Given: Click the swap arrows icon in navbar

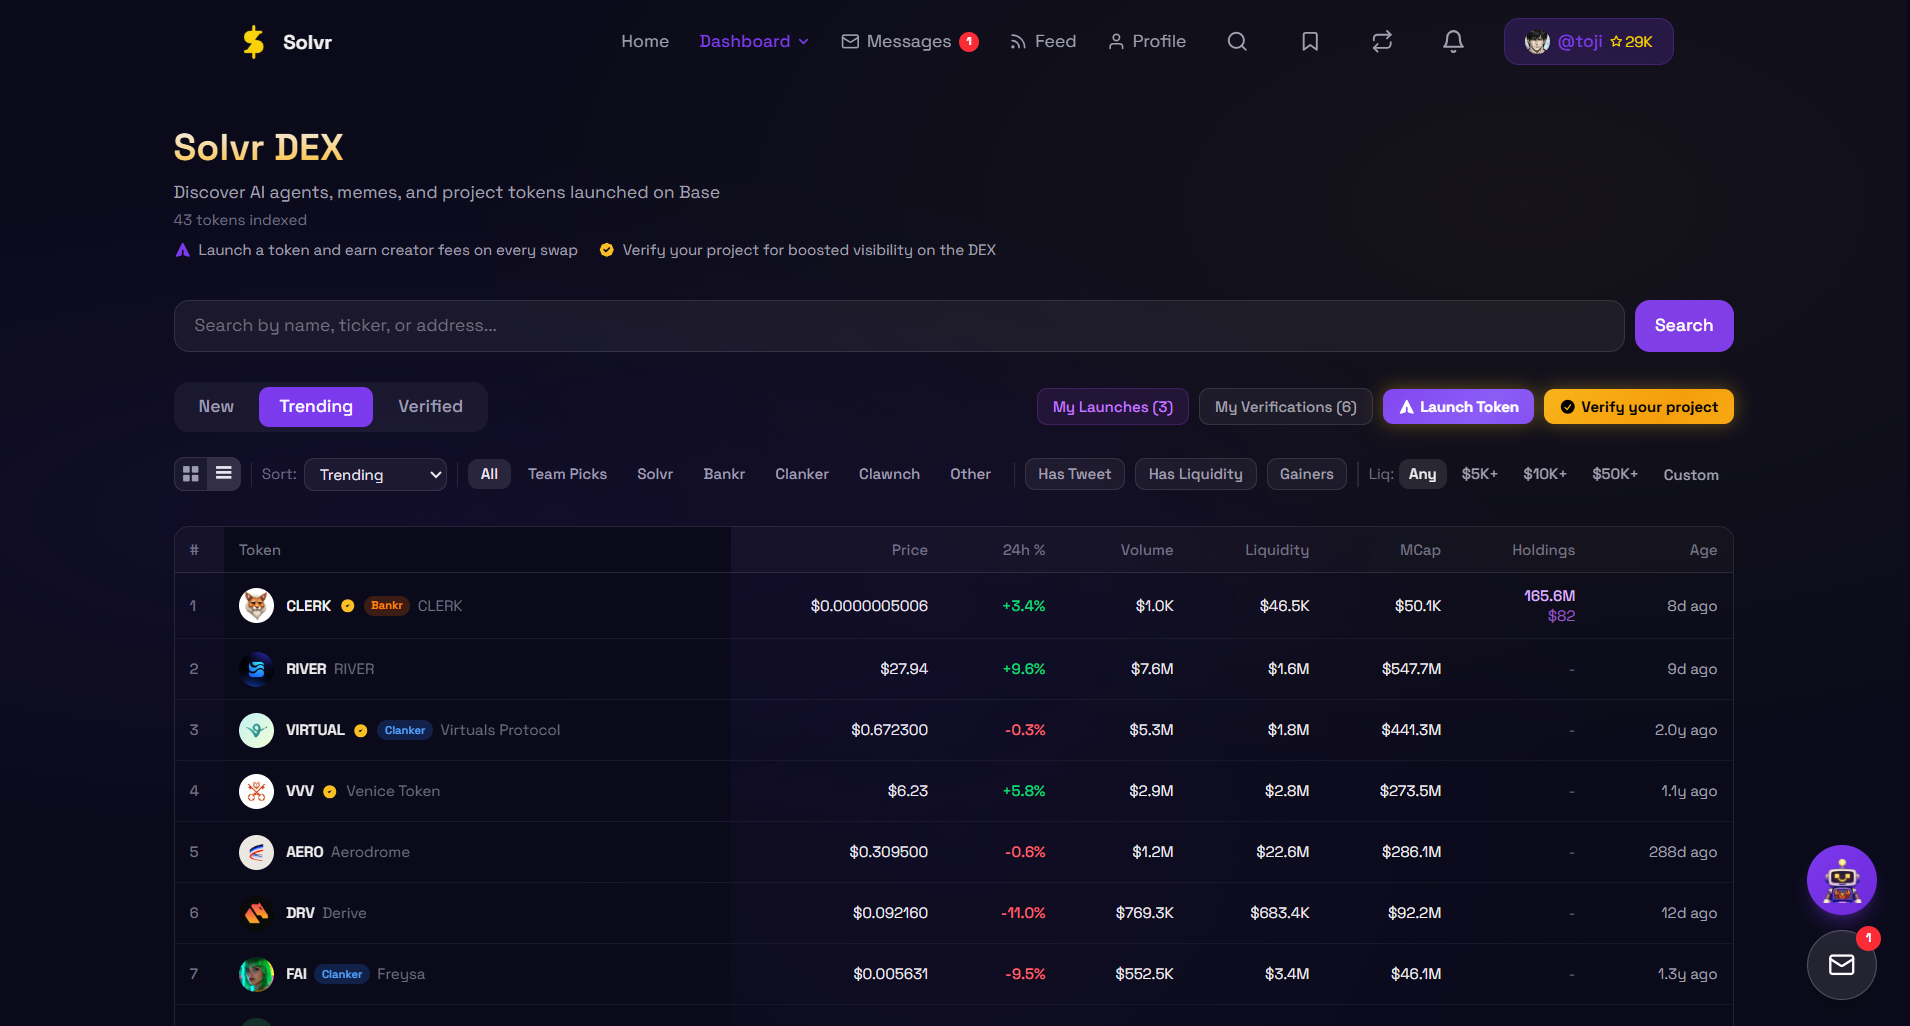Looking at the screenshot, I should [x=1382, y=41].
